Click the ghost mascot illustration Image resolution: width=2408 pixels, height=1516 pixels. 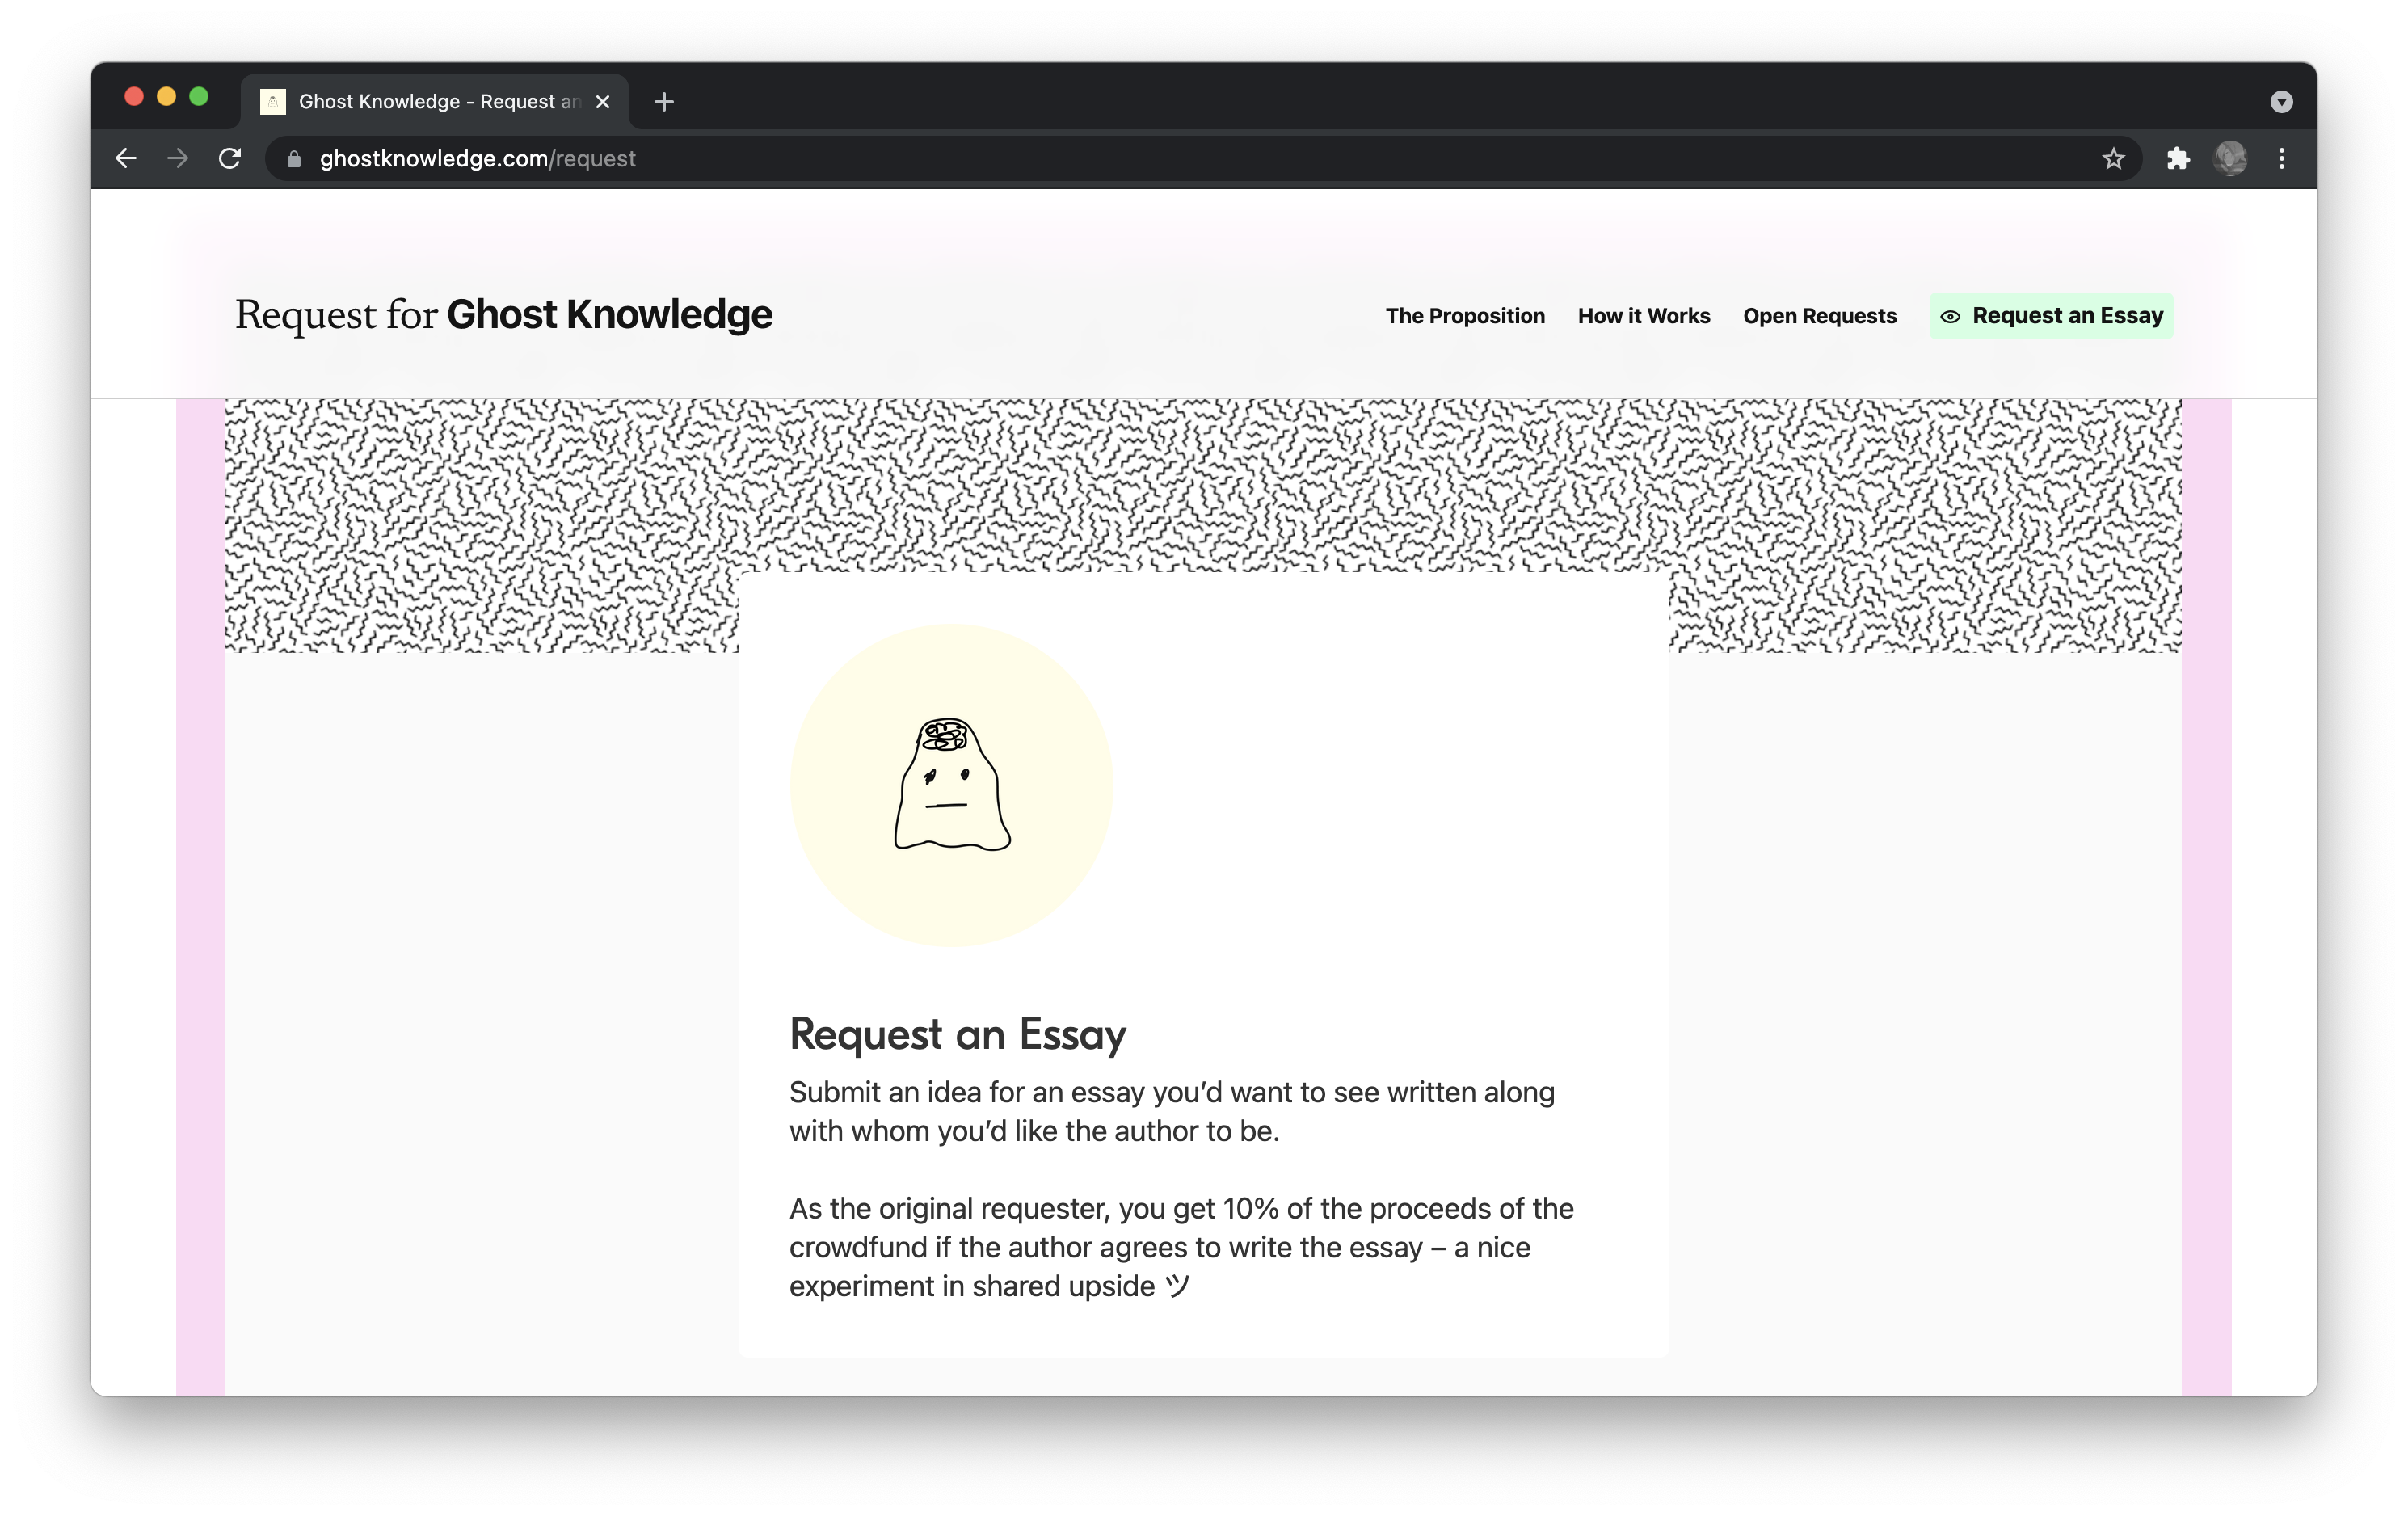point(951,786)
